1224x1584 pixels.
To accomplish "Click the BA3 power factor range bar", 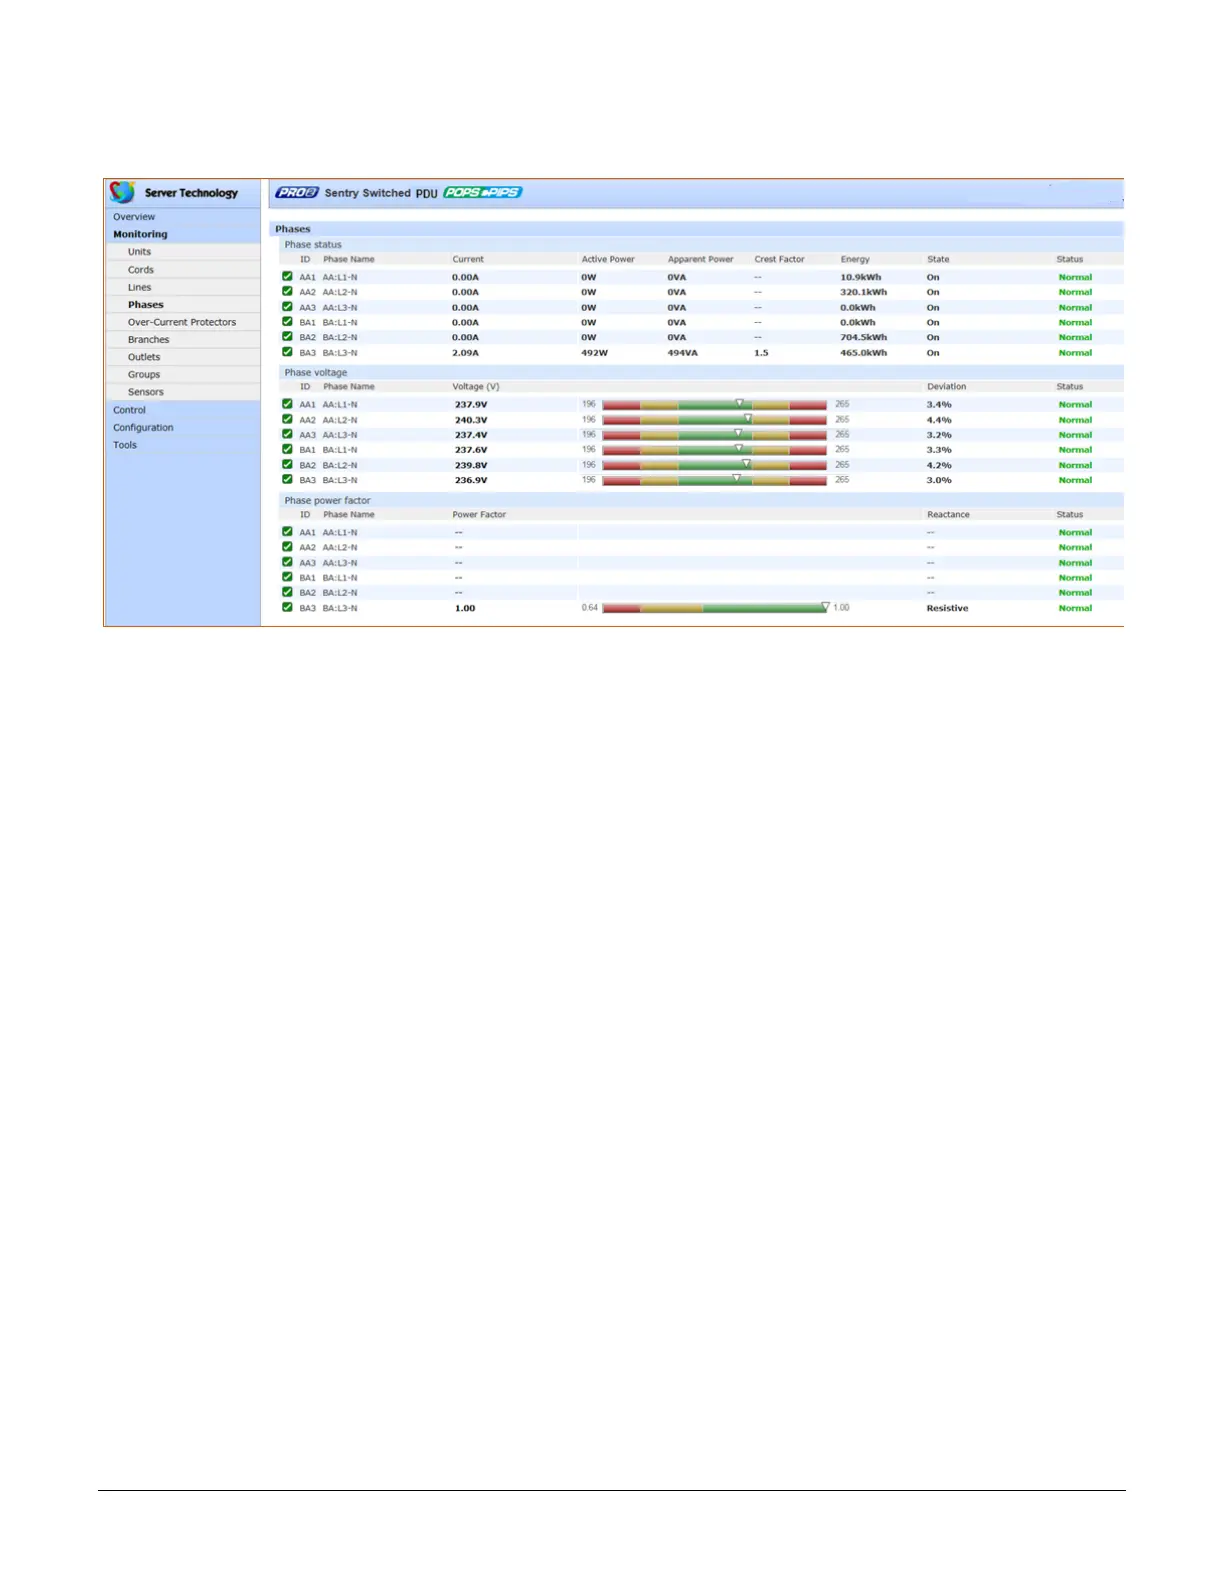I will (x=714, y=608).
